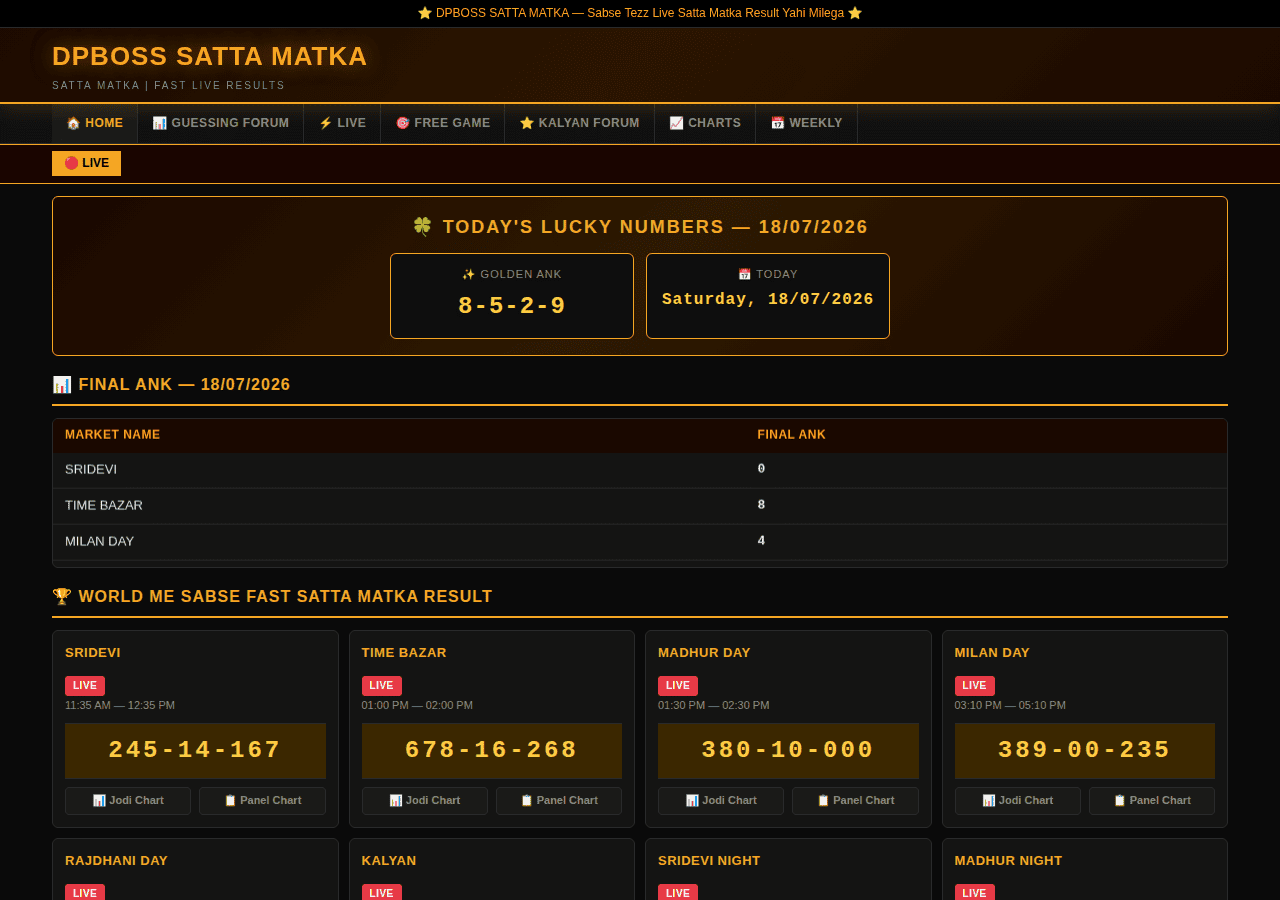The width and height of the screenshot is (1280, 900).
Task: Open the Weekly nav item
Action: pos(806,123)
